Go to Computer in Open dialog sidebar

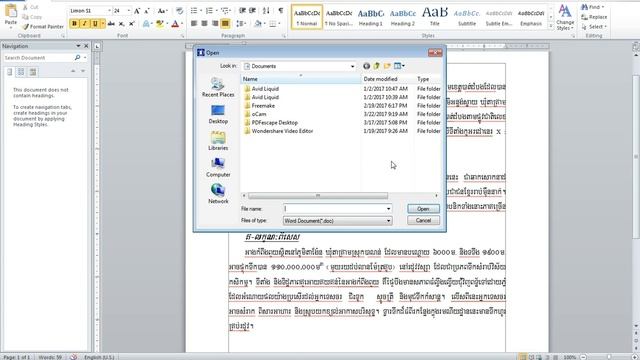[x=218, y=167]
